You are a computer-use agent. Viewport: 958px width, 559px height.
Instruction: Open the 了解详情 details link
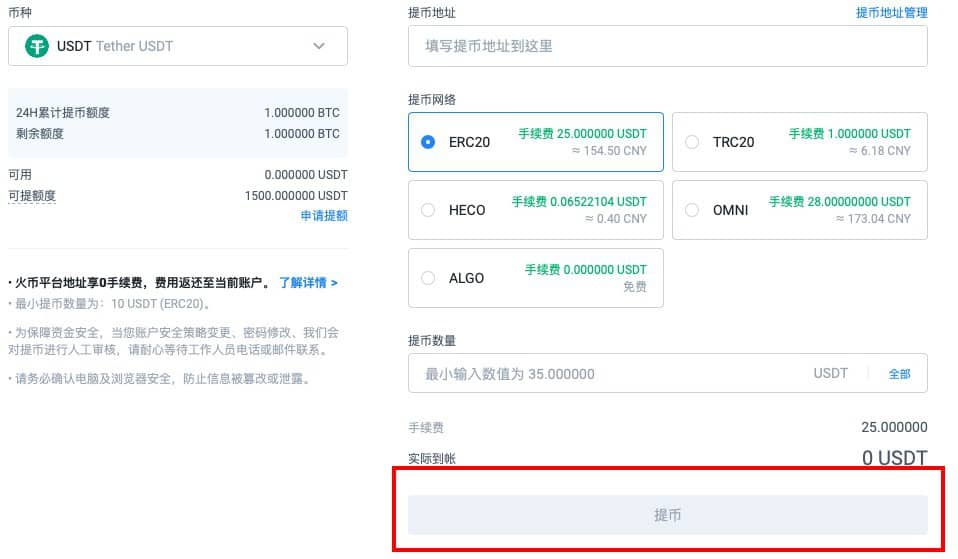[309, 282]
